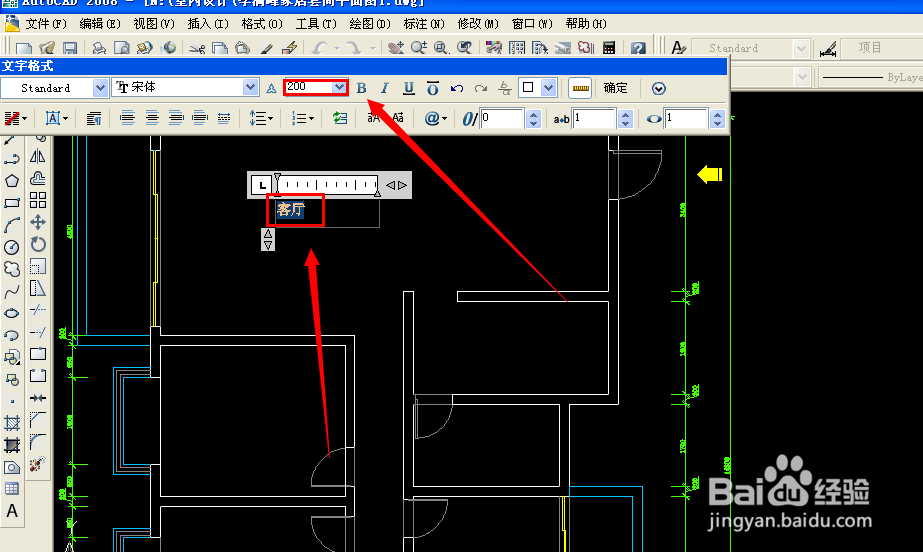Click the paragraph settings icon
923x552 pixels.
click(94, 118)
